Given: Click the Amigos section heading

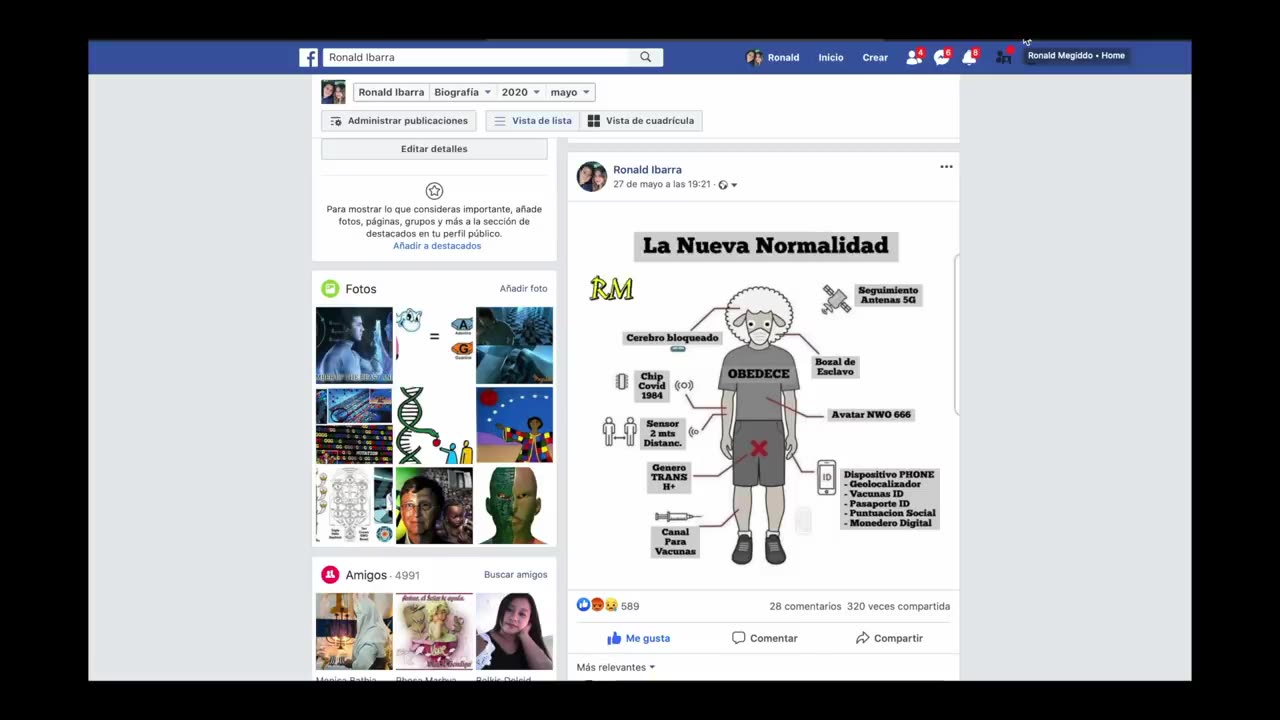Looking at the screenshot, I should 365,575.
